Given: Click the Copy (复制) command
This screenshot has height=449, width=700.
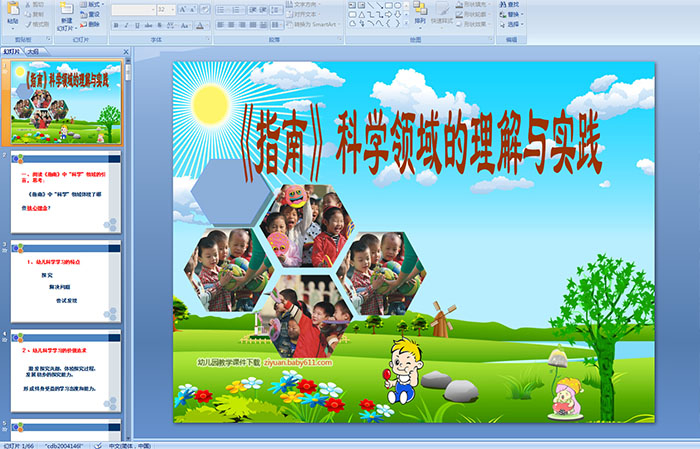Looking at the screenshot, I should coord(35,14).
